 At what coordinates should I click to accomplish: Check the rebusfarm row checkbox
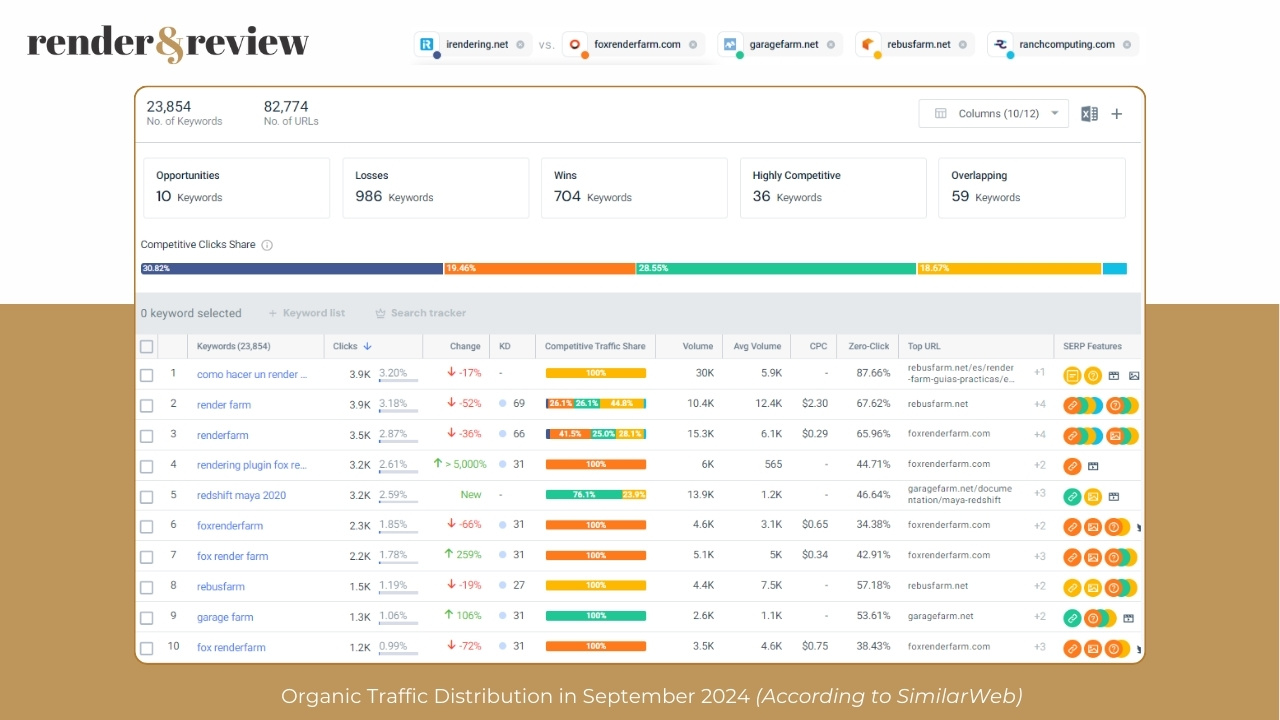(x=147, y=587)
